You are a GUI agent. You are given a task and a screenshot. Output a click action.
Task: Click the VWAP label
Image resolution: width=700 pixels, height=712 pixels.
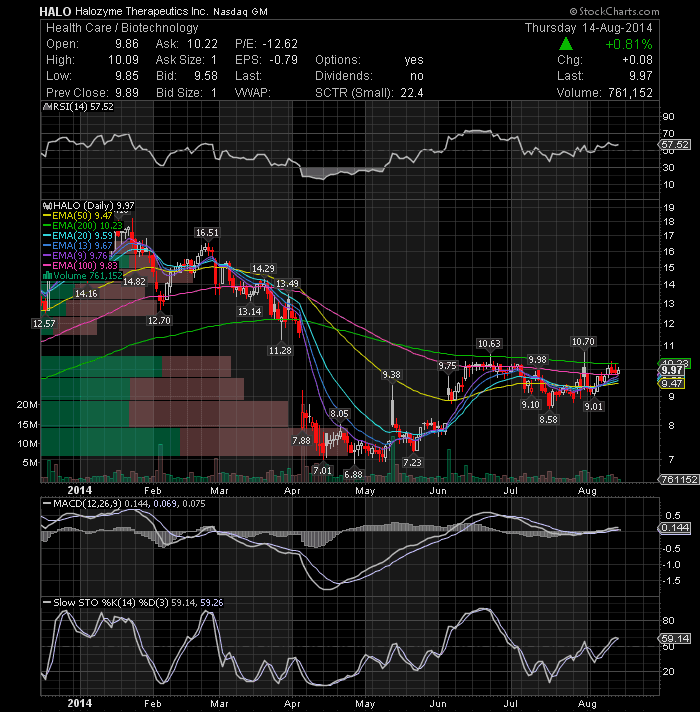(x=252, y=93)
